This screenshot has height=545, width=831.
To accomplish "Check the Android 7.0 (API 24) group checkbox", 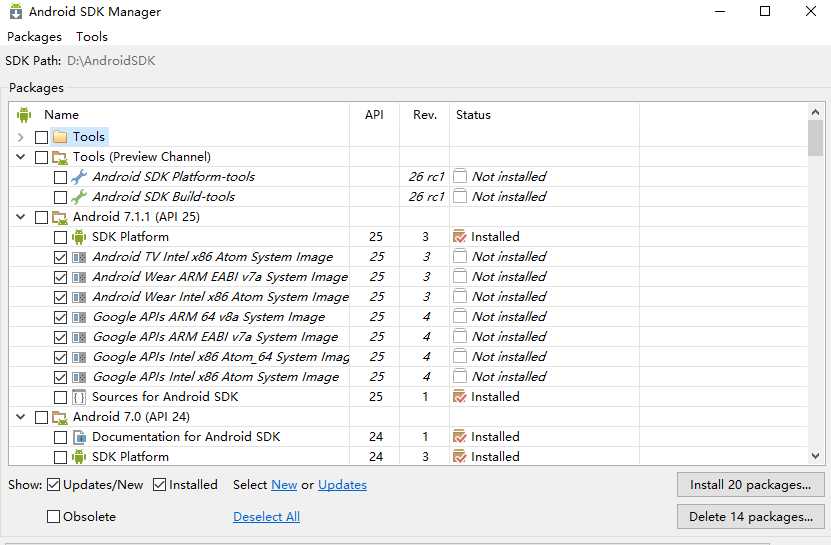I will click(41, 418).
